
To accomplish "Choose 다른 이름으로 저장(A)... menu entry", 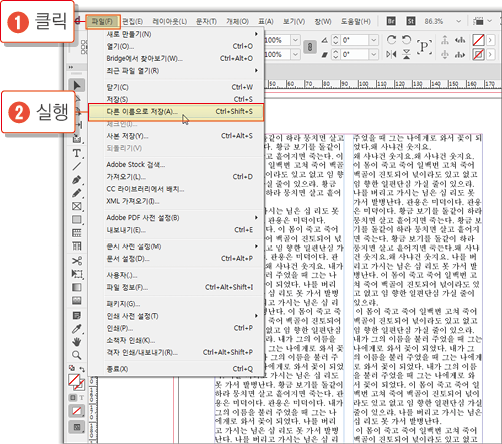I will [x=176, y=112].
